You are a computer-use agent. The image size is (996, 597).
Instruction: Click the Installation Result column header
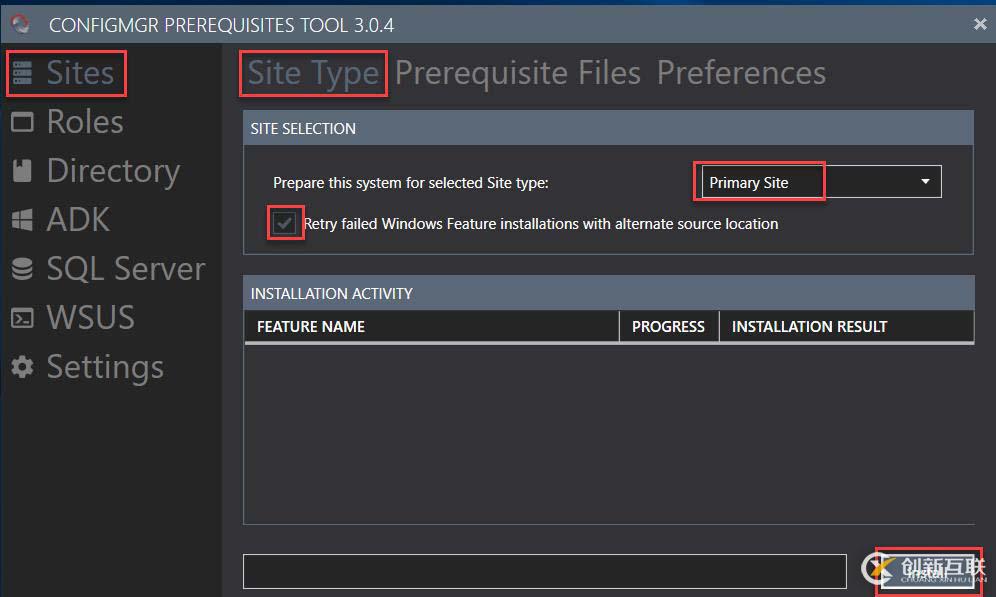tap(809, 327)
